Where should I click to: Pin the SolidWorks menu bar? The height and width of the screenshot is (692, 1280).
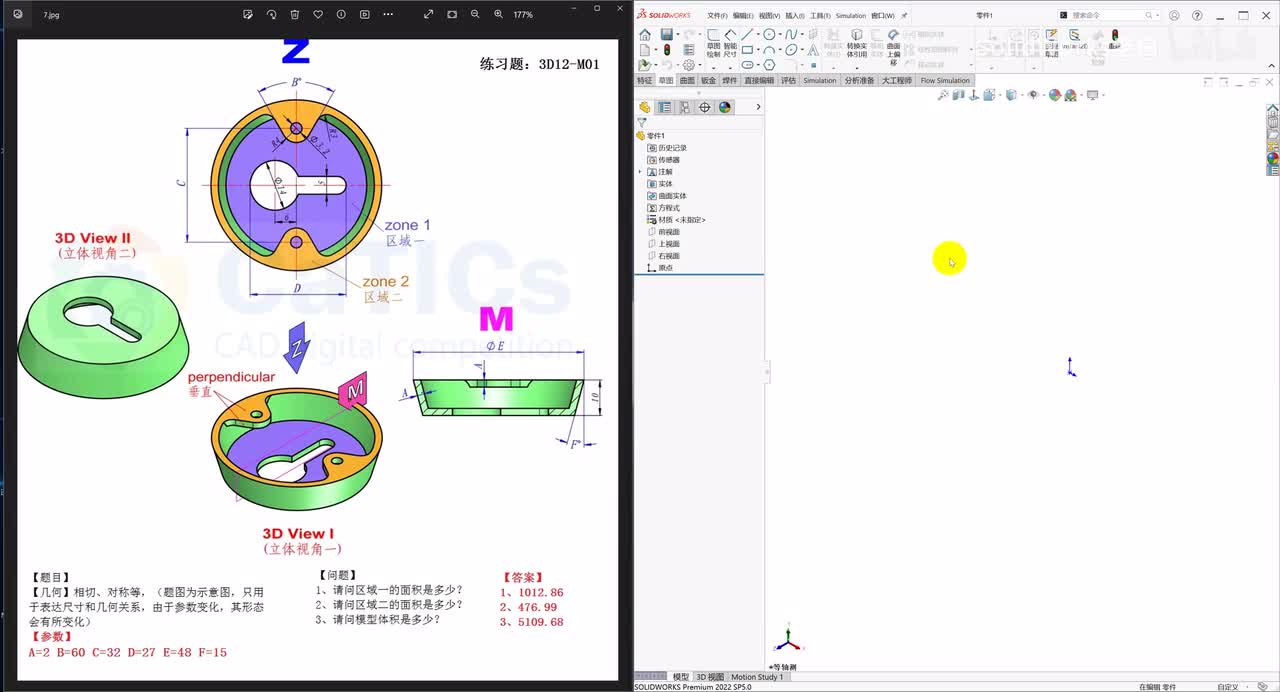904,16
